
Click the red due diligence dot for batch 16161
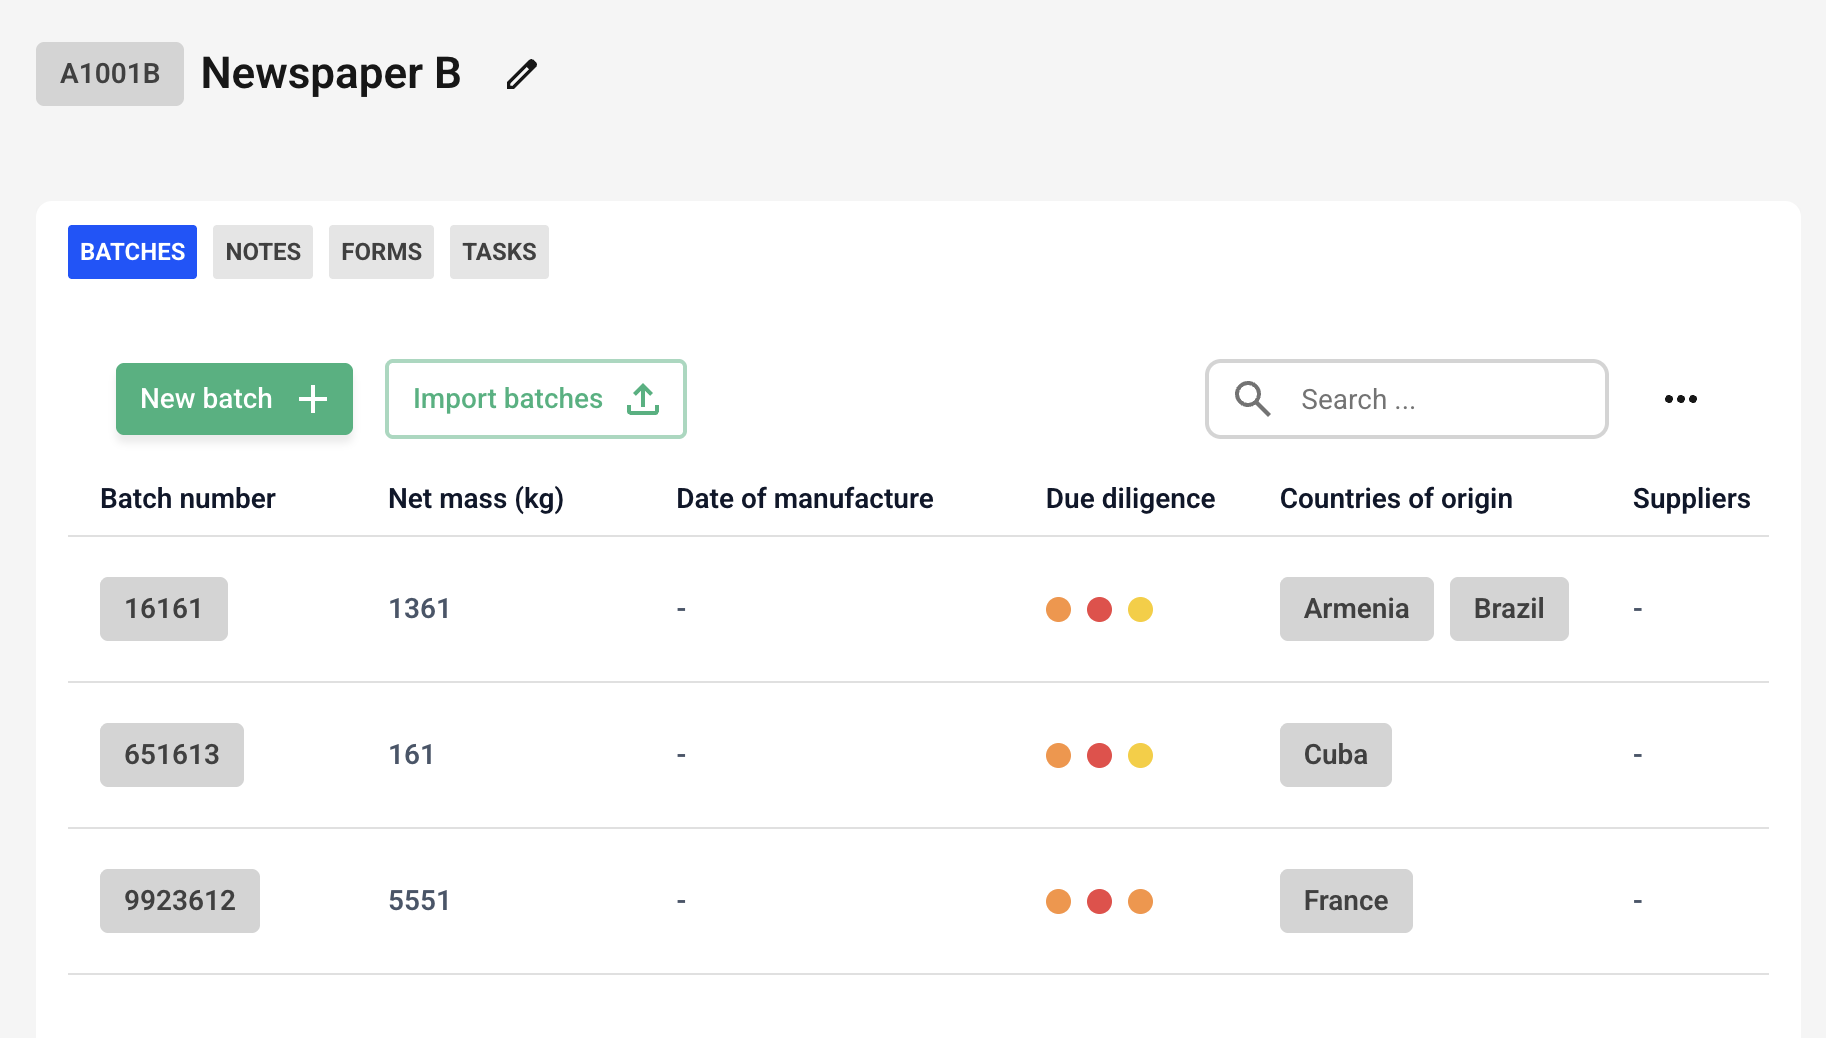click(x=1099, y=609)
